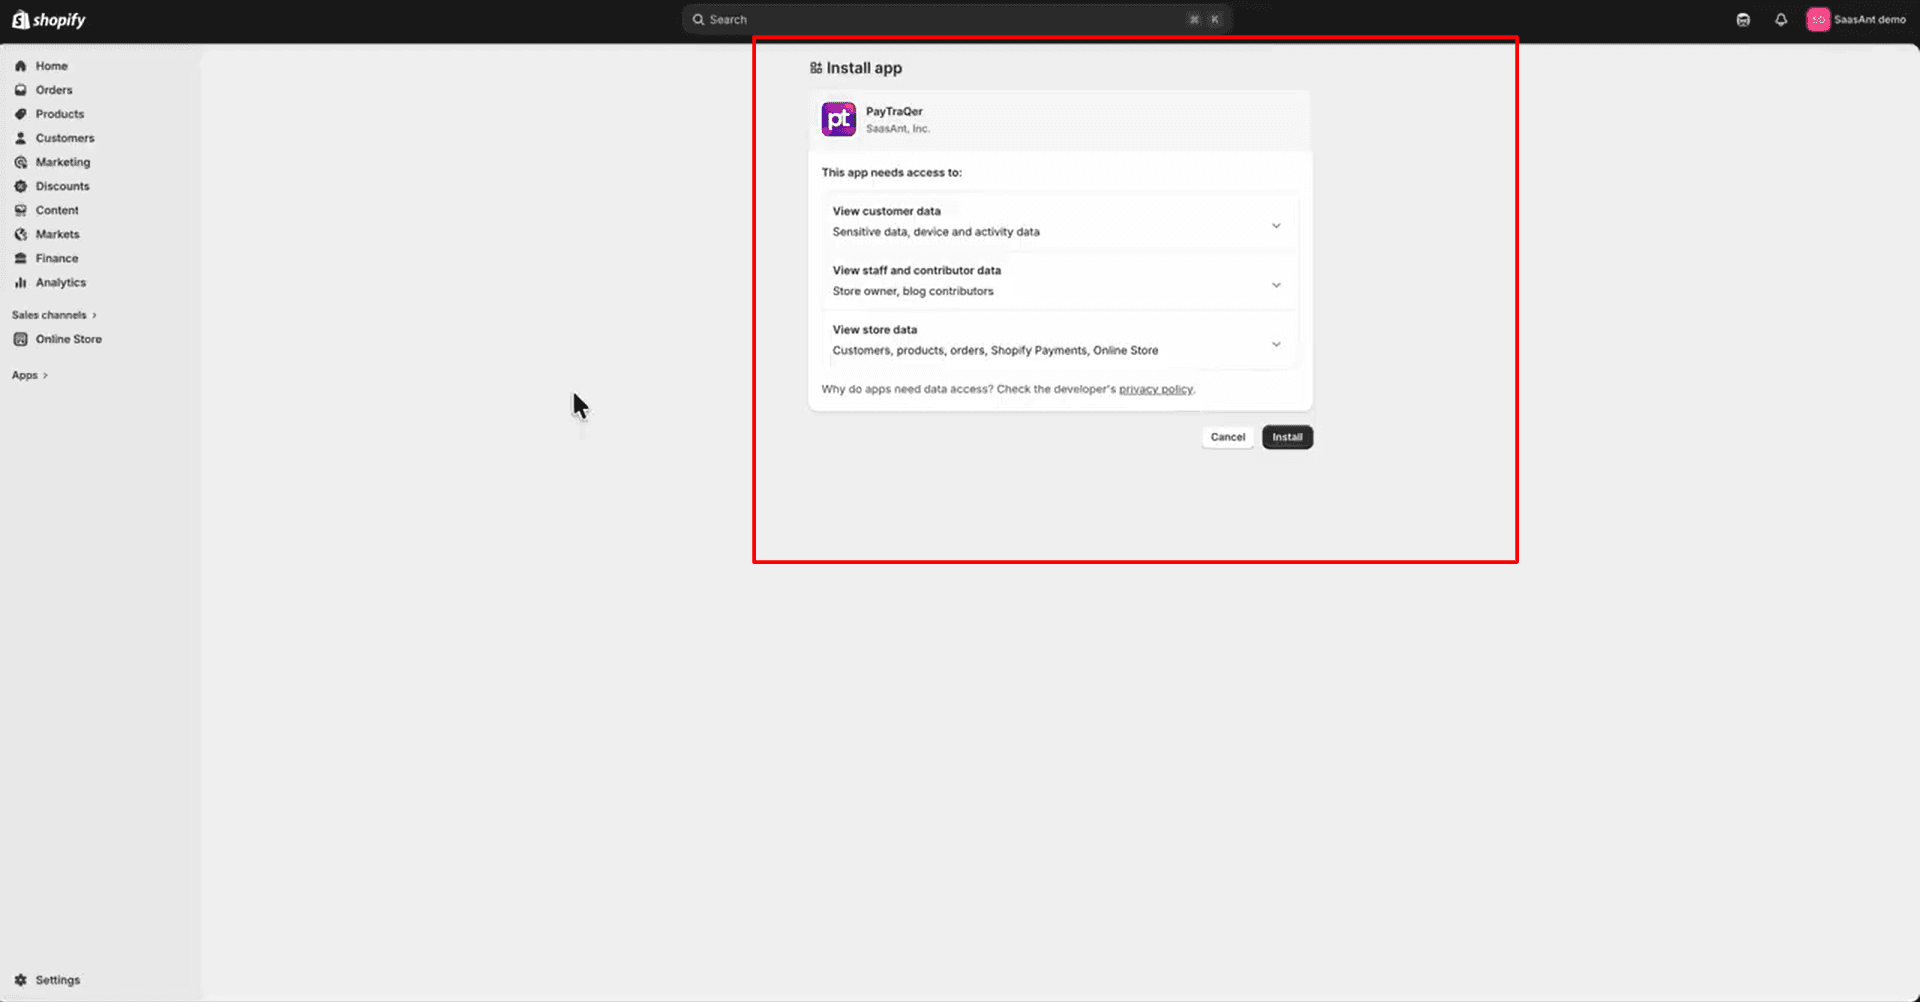Click the Markets globe icon
Viewport: 1920px width, 1002px height.
[20, 234]
